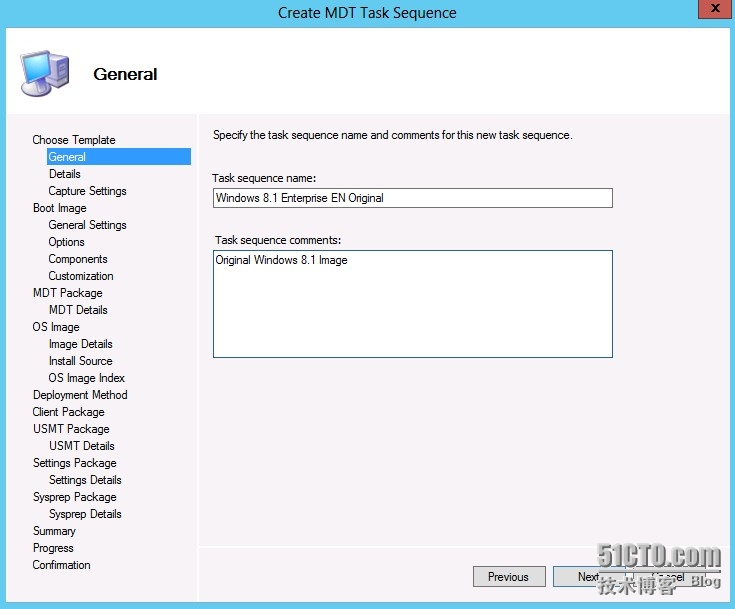Screen dimensions: 735x609
Task: Open the Details step under General
Action: click(65, 174)
